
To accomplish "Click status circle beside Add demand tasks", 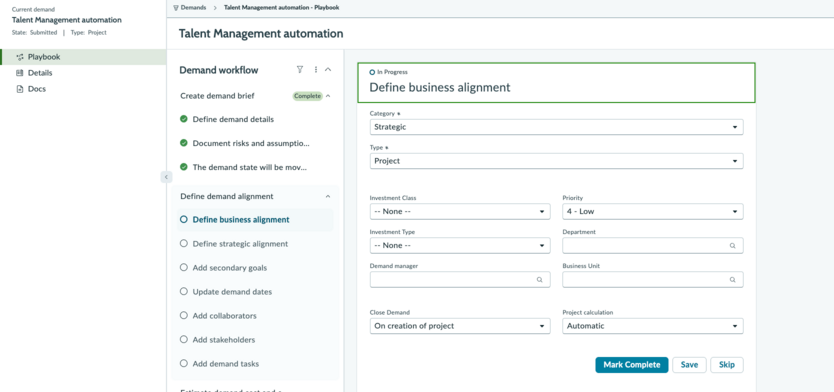I will click(184, 363).
